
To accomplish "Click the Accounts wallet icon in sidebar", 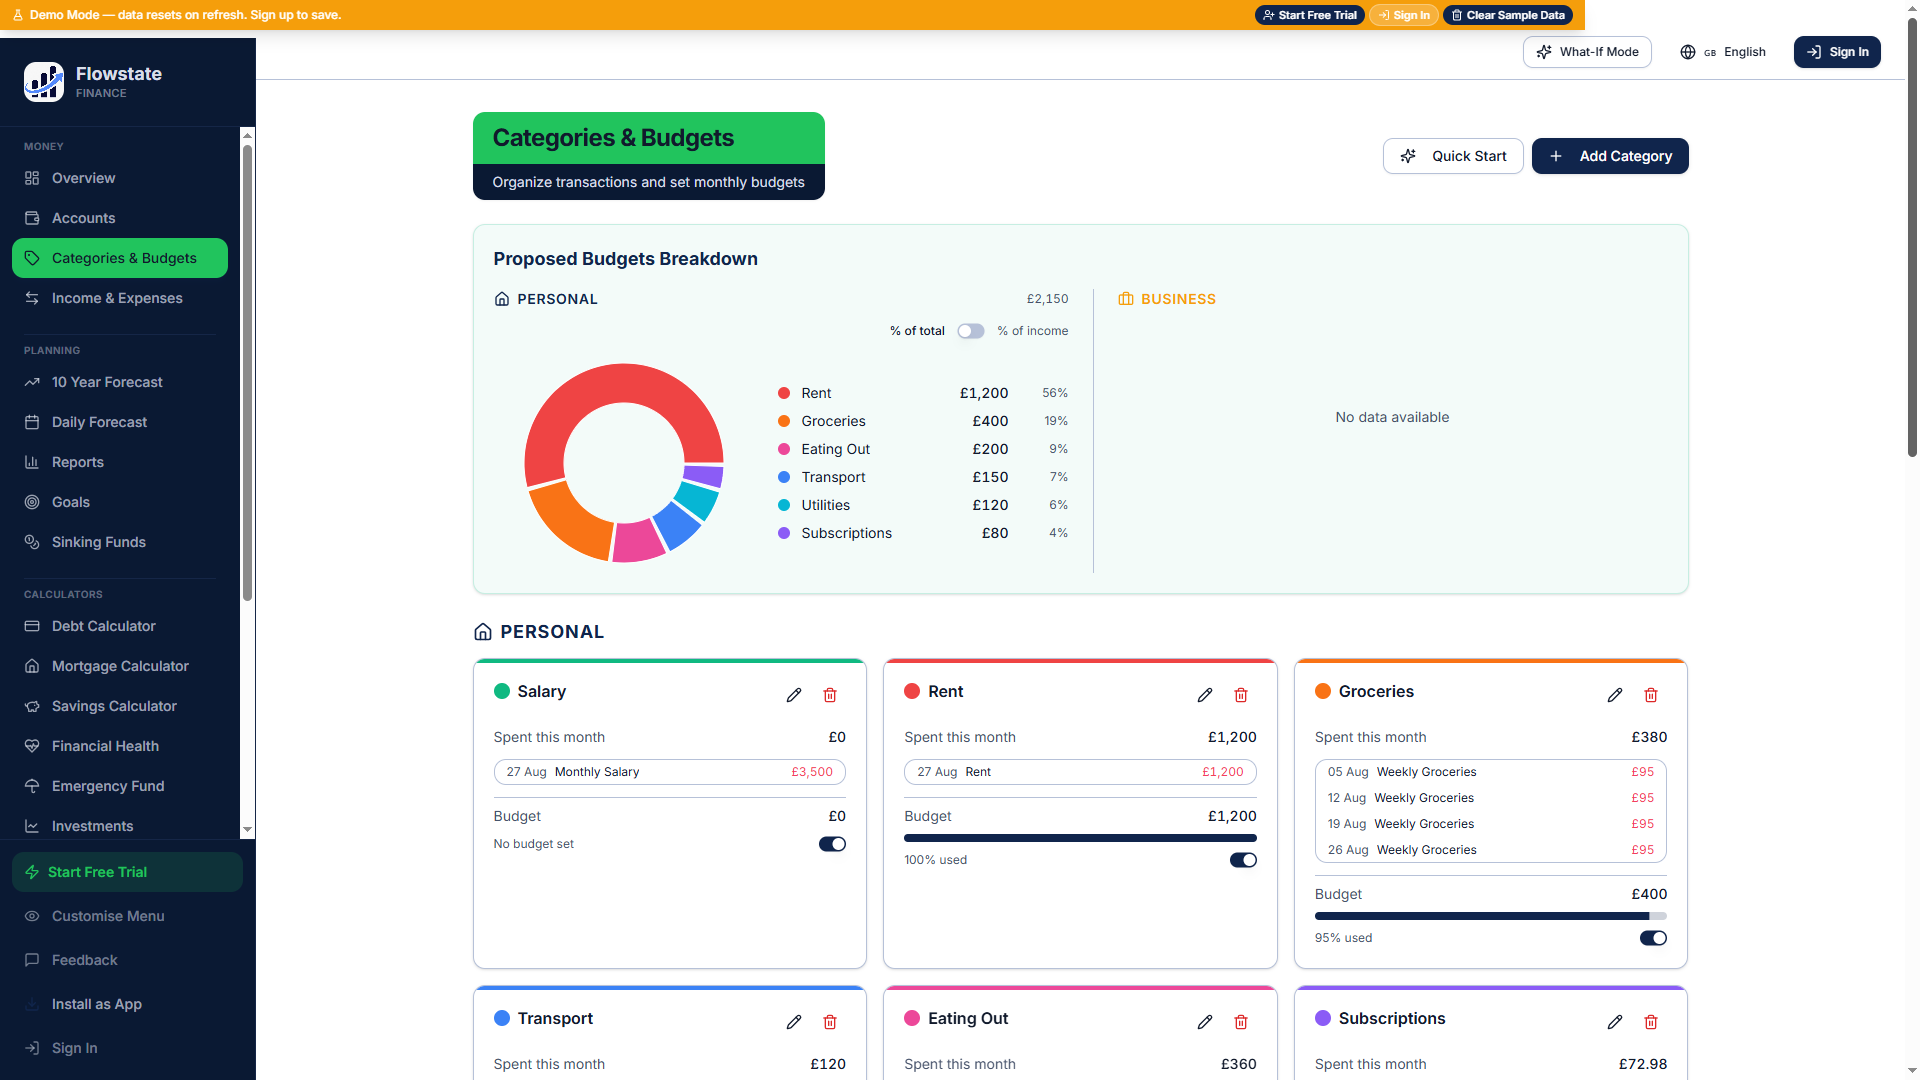I will click(32, 218).
